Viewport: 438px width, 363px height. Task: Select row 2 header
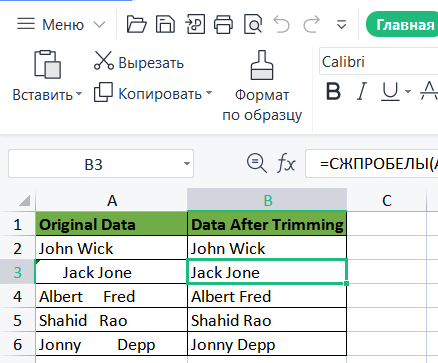[x=17, y=248]
